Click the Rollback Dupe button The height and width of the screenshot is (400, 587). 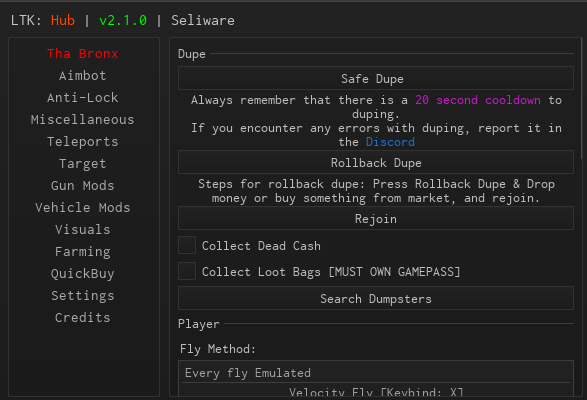point(376,163)
